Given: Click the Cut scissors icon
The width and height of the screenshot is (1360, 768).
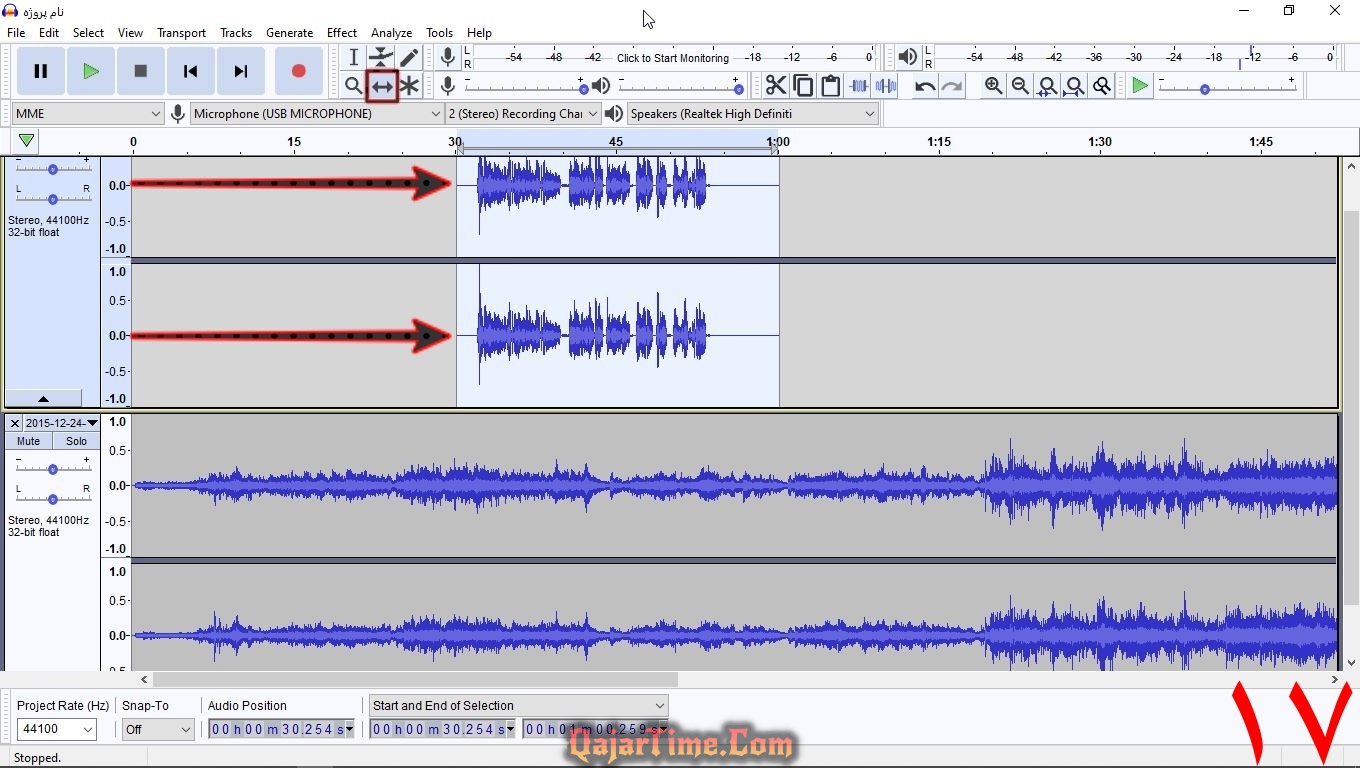Looking at the screenshot, I should coord(776,86).
